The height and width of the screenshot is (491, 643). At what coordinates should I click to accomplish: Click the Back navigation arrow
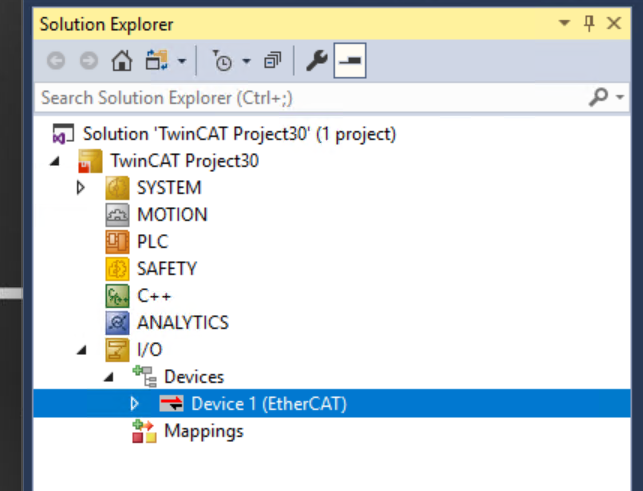click(56, 61)
